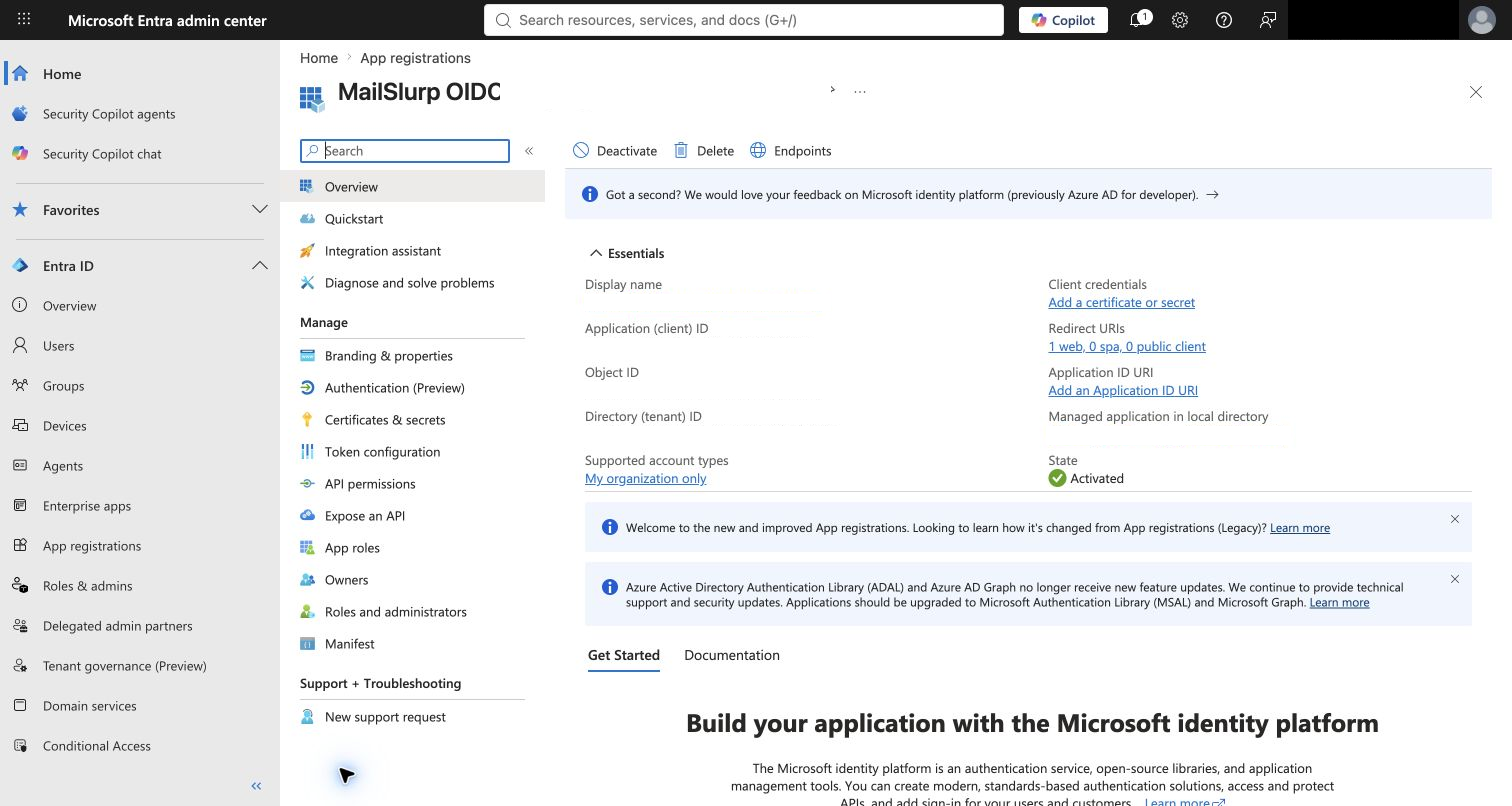Open Devices in left navigation

coord(64,426)
